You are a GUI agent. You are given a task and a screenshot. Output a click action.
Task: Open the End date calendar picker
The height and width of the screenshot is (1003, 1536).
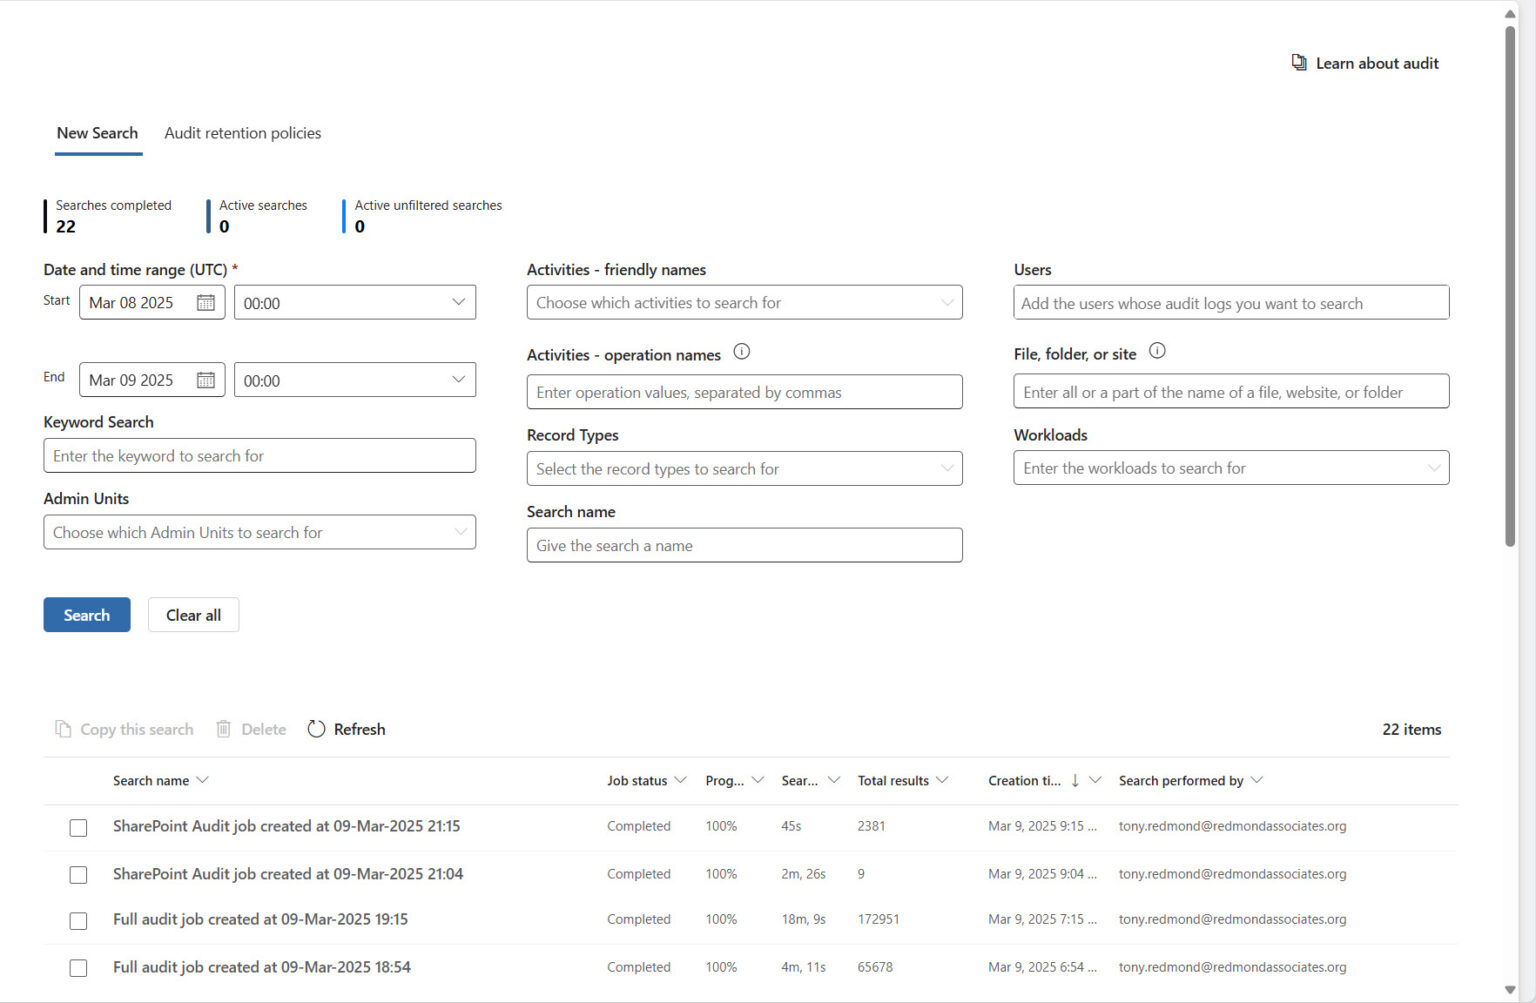205,380
